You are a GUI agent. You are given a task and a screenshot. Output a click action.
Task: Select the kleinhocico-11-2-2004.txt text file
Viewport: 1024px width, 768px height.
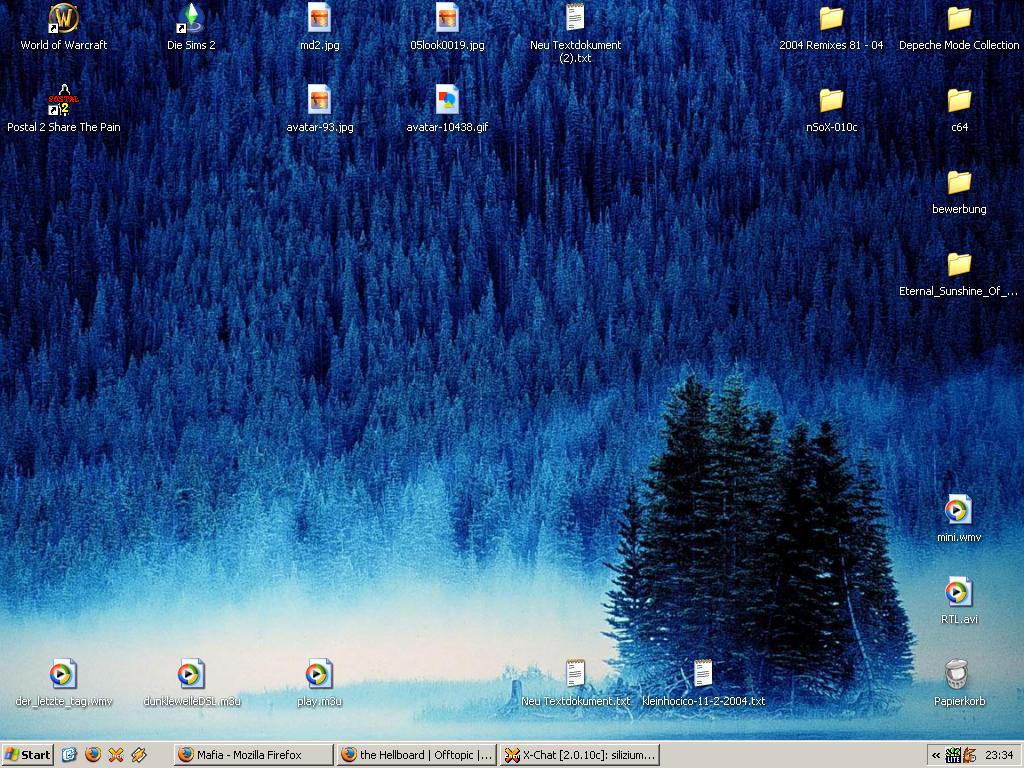click(703, 675)
